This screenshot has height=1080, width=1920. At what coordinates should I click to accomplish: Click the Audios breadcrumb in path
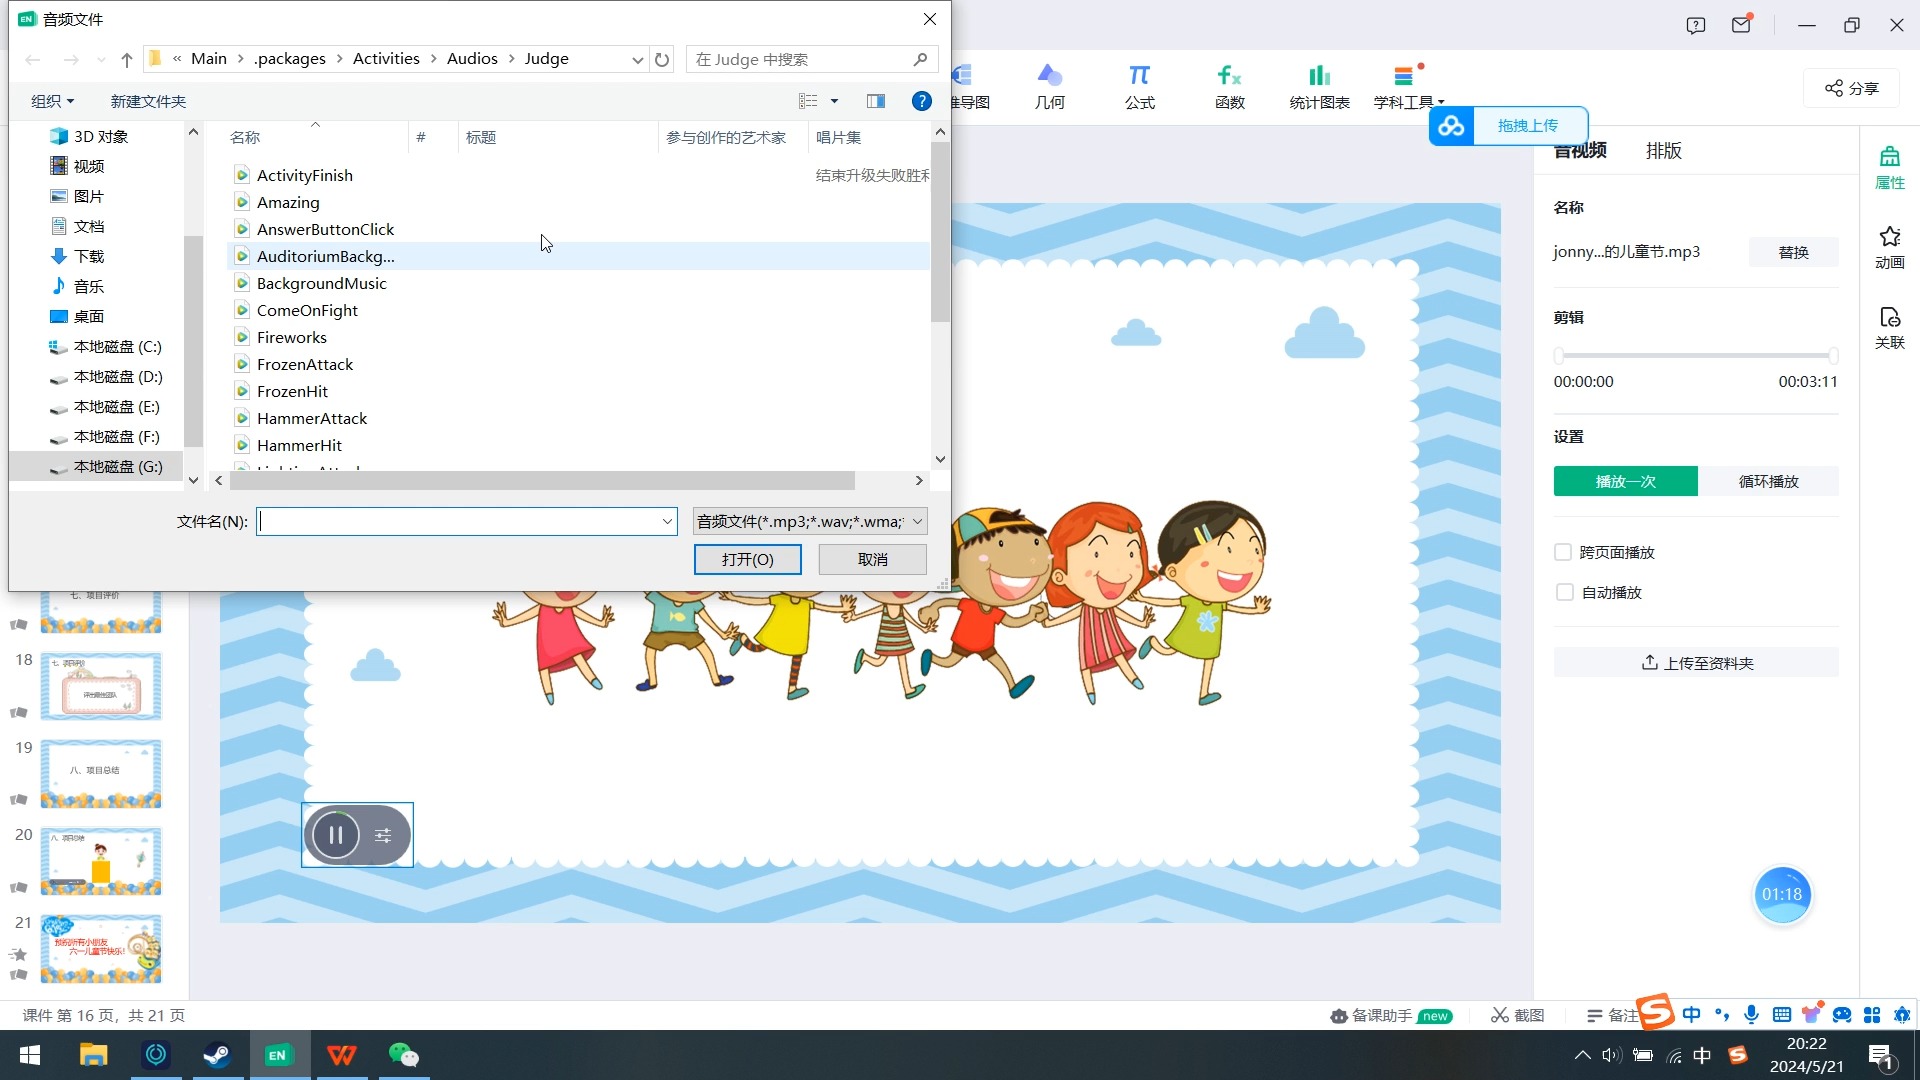(x=472, y=59)
